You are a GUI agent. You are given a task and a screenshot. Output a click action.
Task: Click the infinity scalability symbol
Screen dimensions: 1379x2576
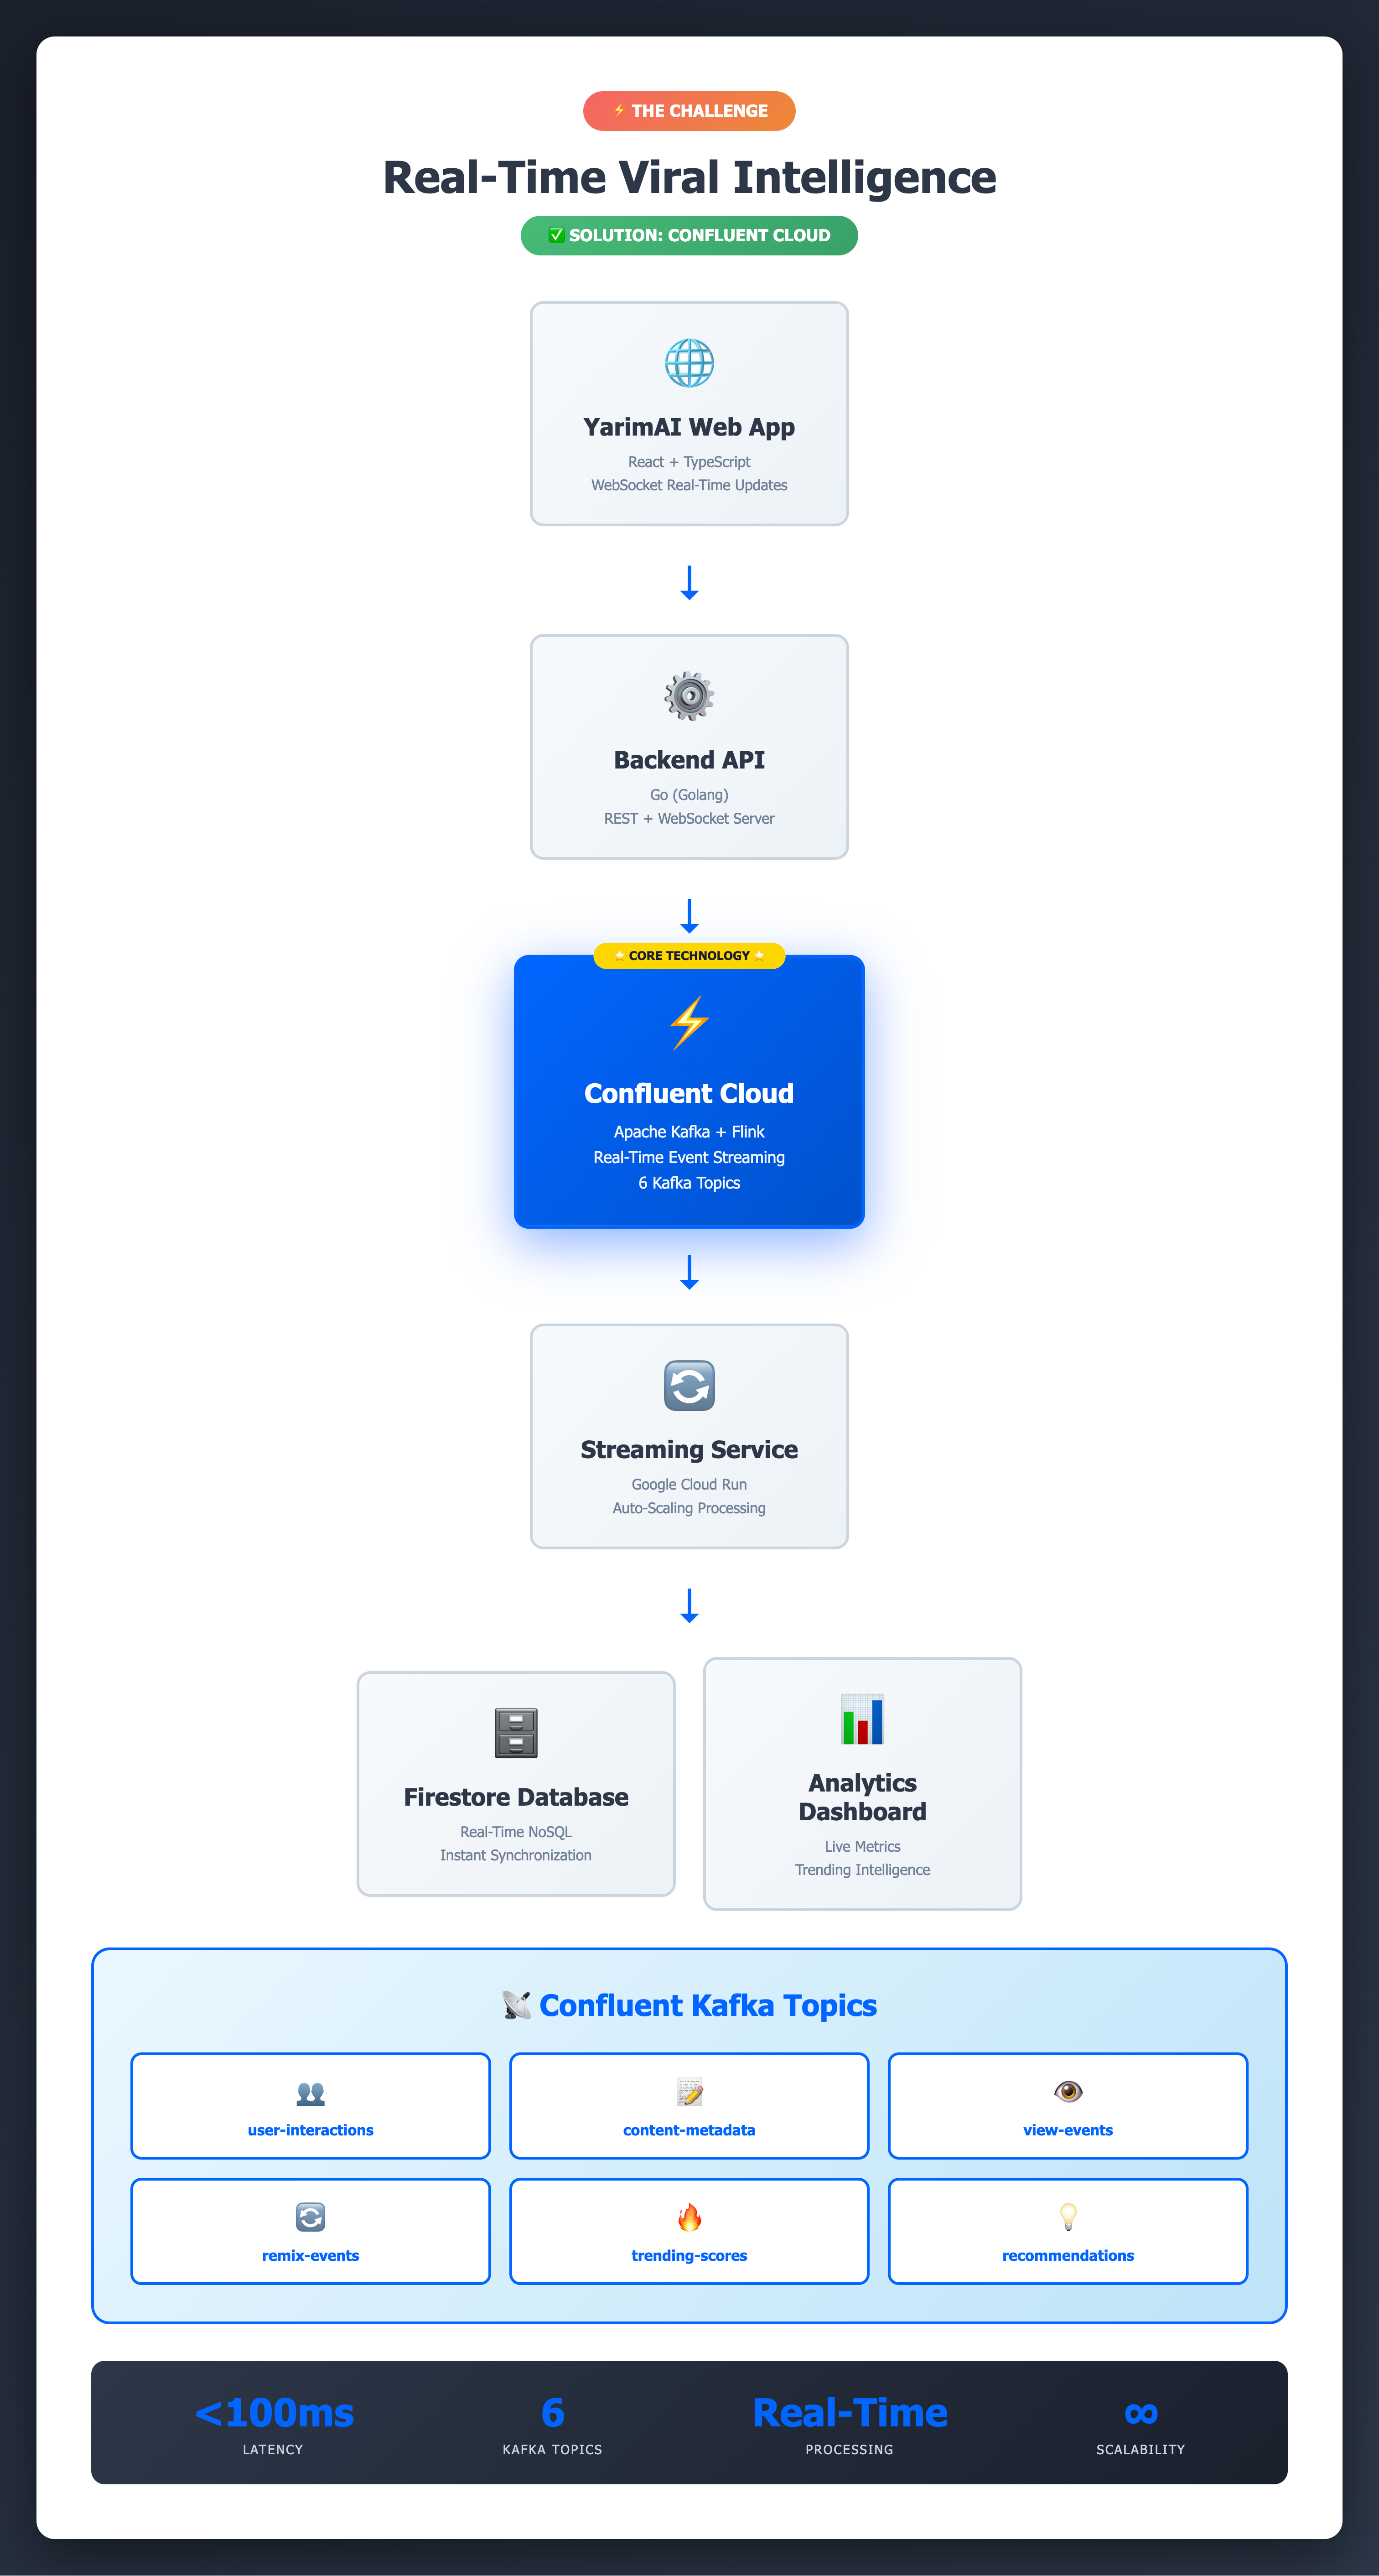point(1140,2413)
